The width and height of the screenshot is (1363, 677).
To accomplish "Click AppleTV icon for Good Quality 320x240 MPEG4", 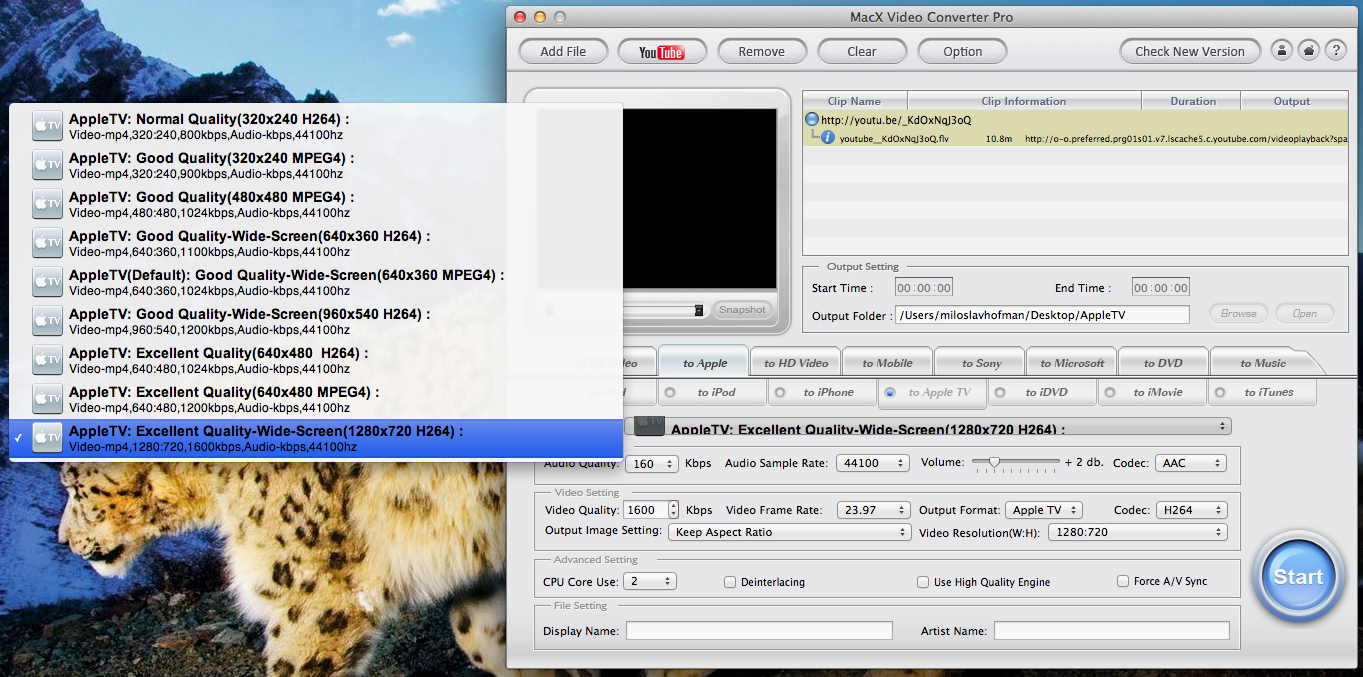I will click(47, 164).
